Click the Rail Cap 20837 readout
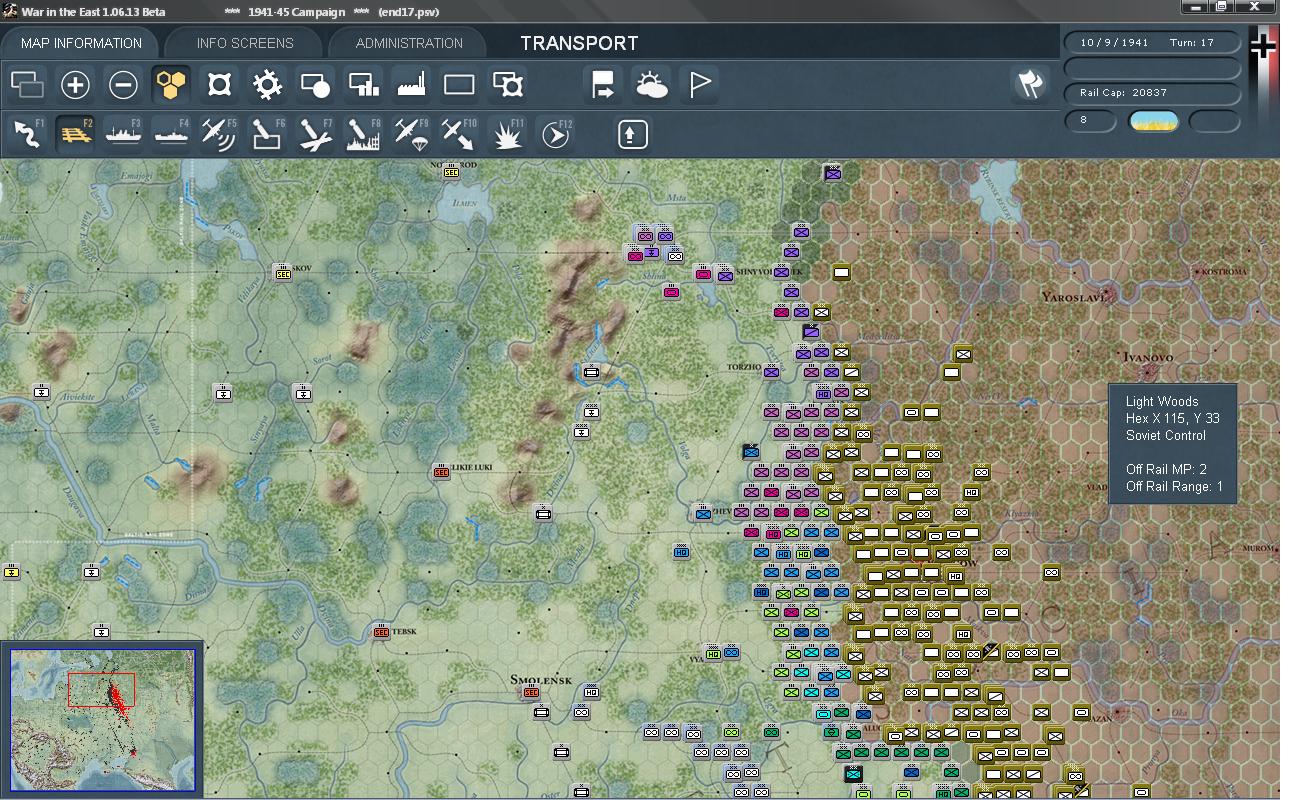This screenshot has width=1289, height=807. point(1152,93)
